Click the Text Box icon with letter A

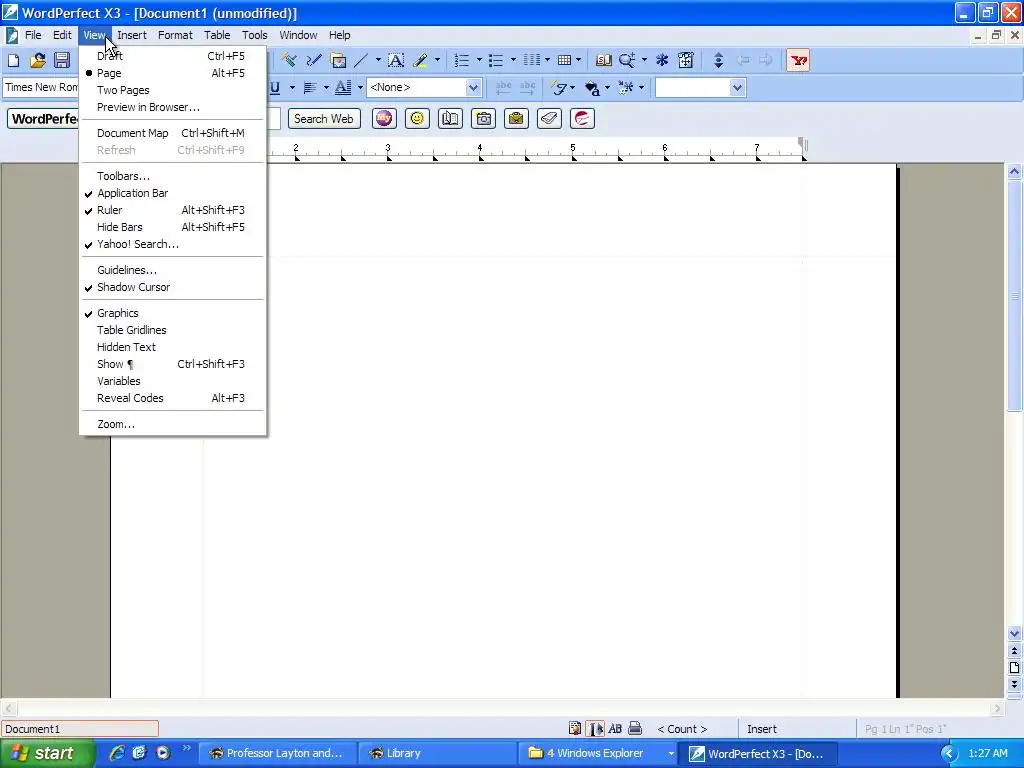[396, 61]
